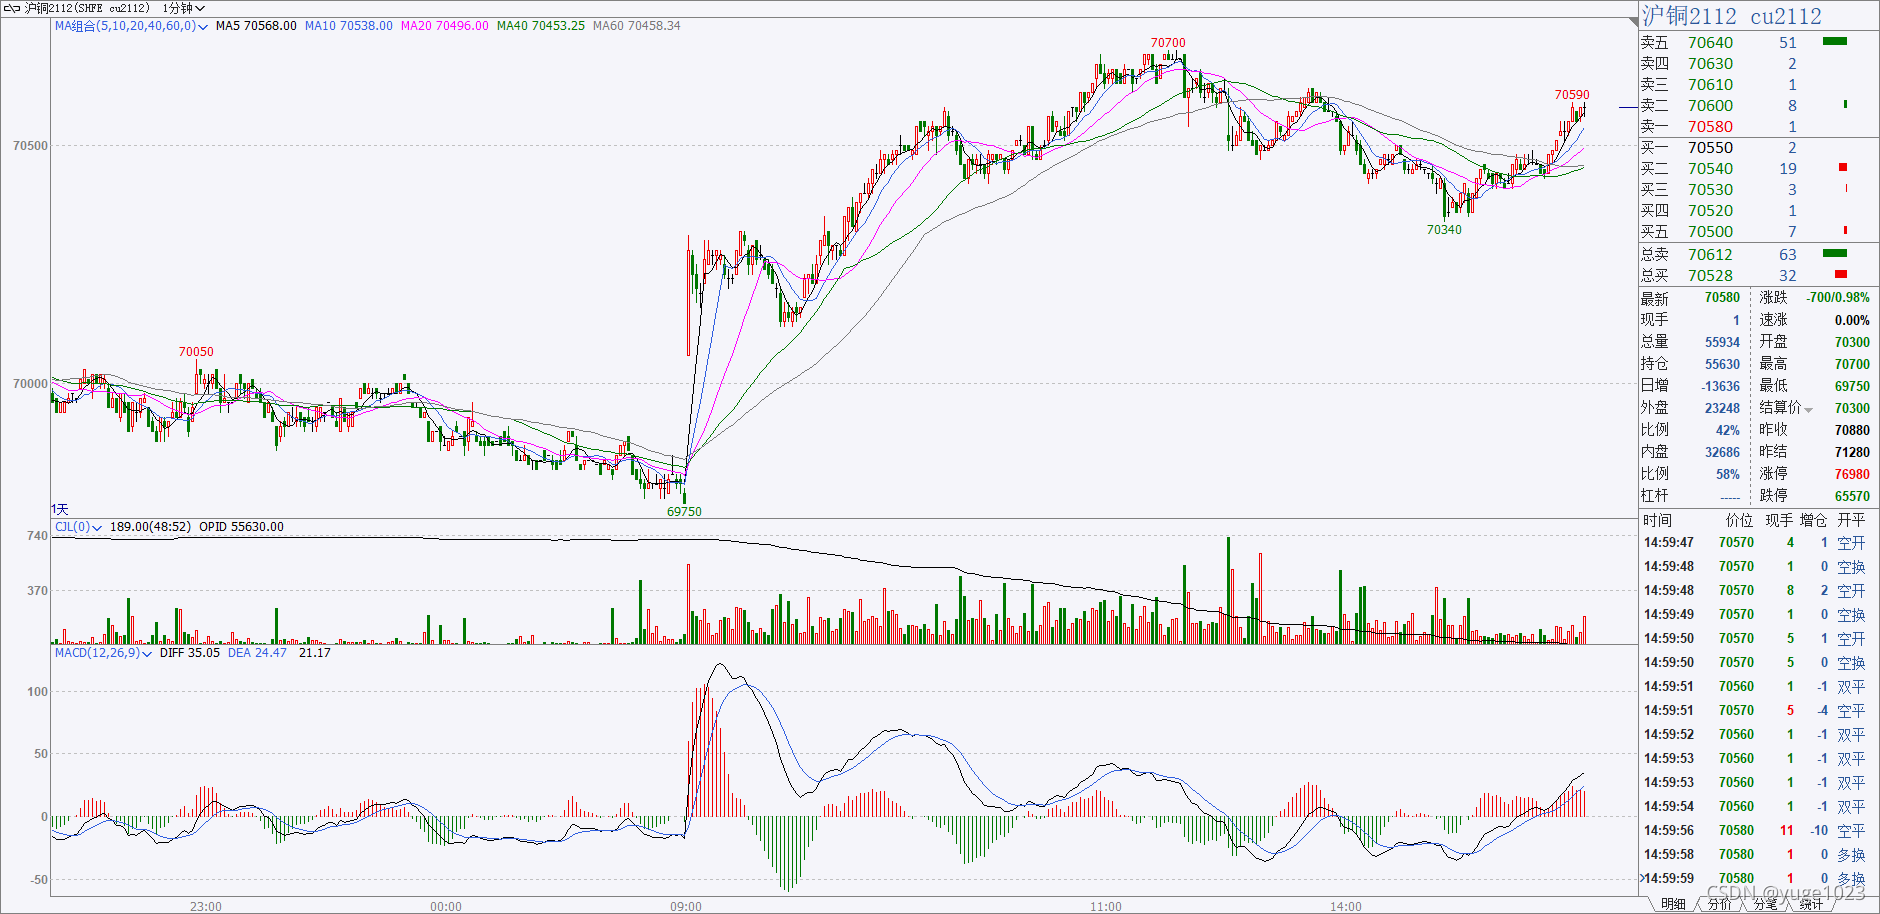The height and width of the screenshot is (914, 1880).
Task: Click the 70700 high price marker on chart
Action: tap(1168, 43)
